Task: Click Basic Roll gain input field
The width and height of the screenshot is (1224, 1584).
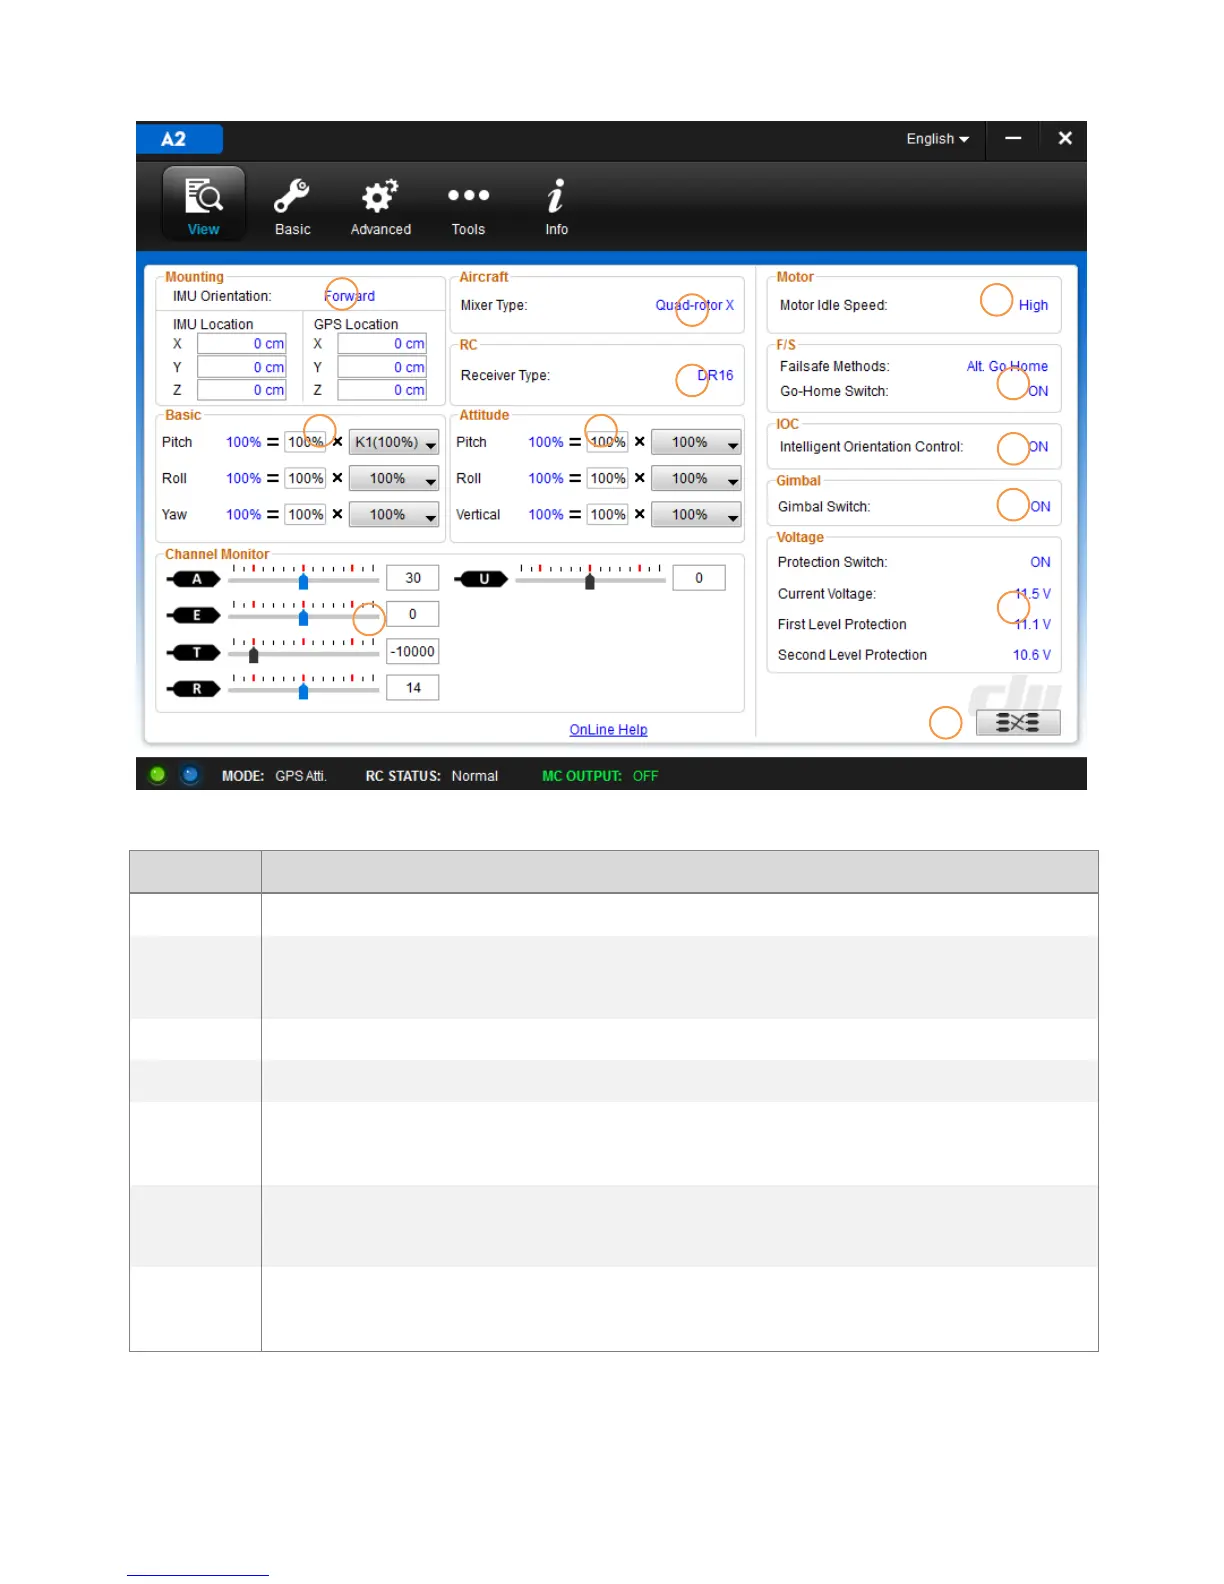Action: (305, 478)
